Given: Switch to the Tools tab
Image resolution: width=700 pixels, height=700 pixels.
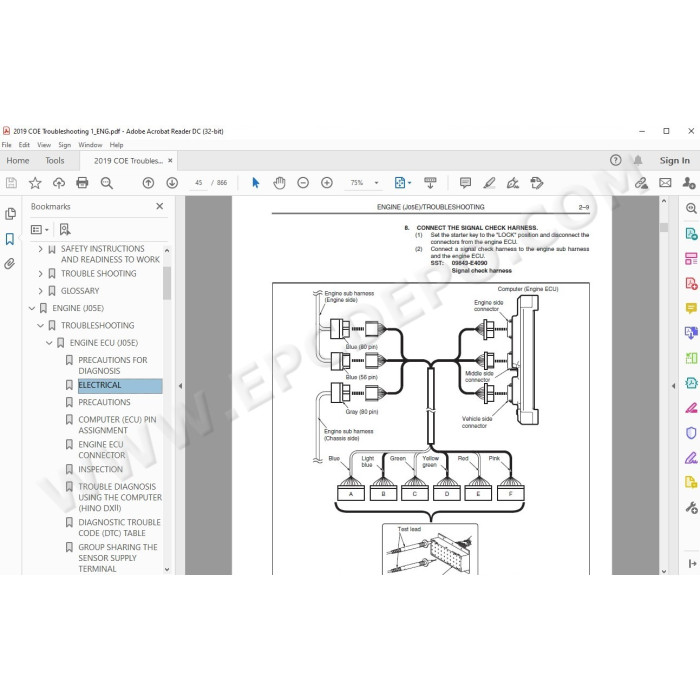Looking at the screenshot, I should pos(55,160).
